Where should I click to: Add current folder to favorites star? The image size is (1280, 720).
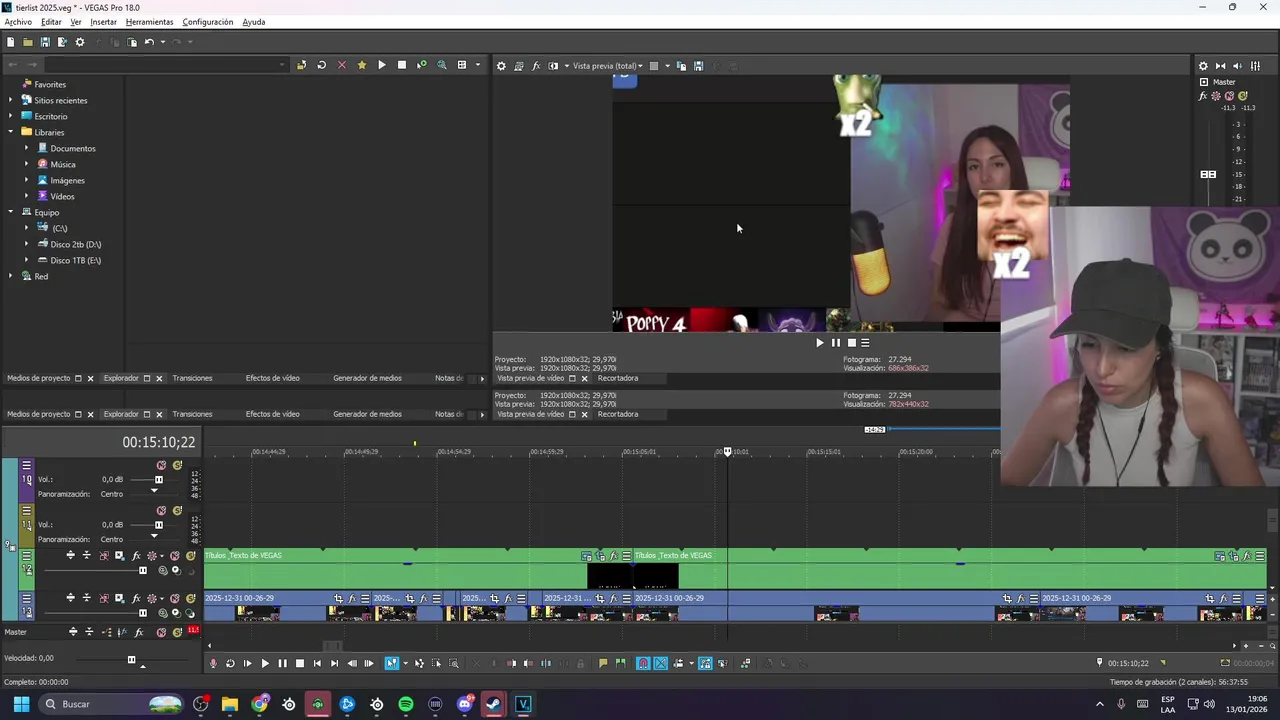pos(361,65)
